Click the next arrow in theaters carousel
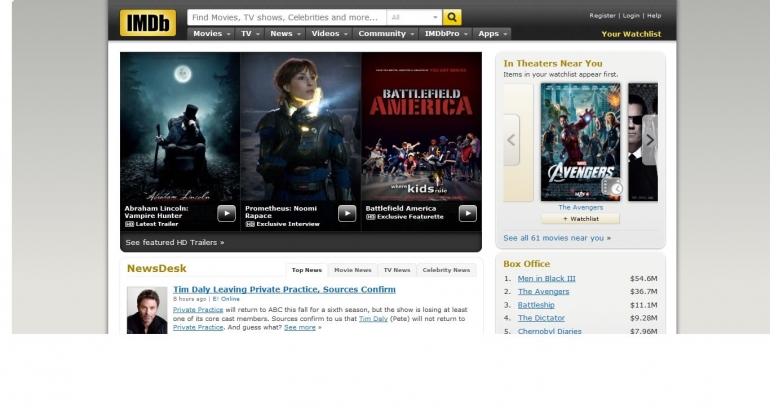The width and height of the screenshot is (770, 410). 650,140
